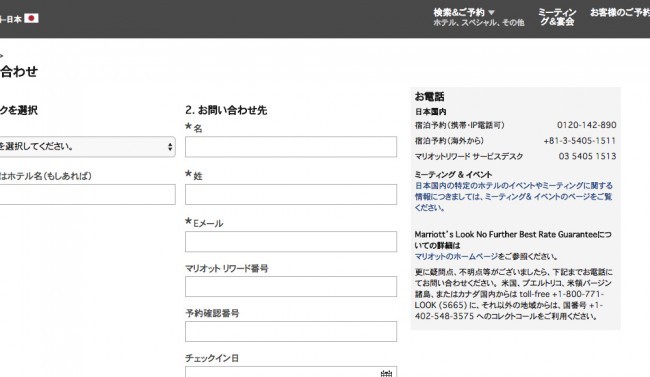This screenshot has height=377, width=650.
Task: Select phone number +81-3-5405-1511
Action: click(x=580, y=141)
